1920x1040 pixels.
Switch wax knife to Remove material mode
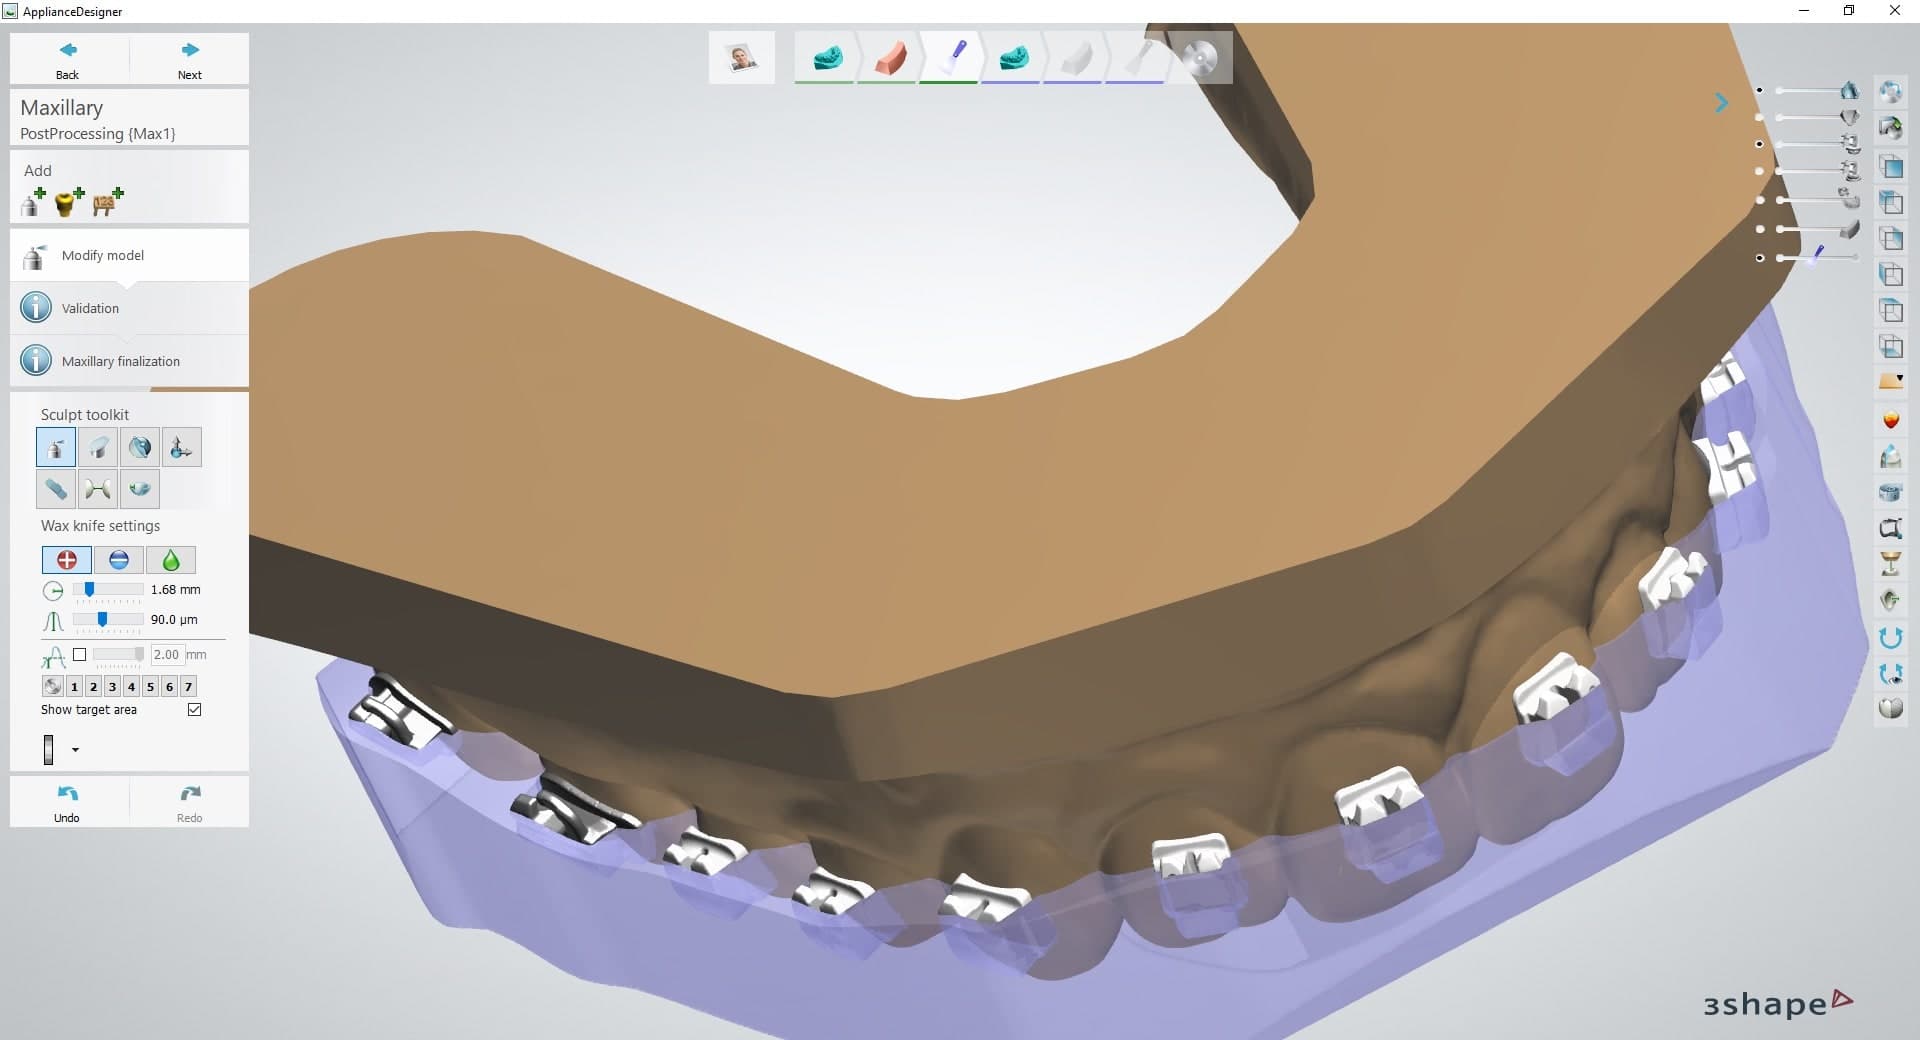pos(119,560)
